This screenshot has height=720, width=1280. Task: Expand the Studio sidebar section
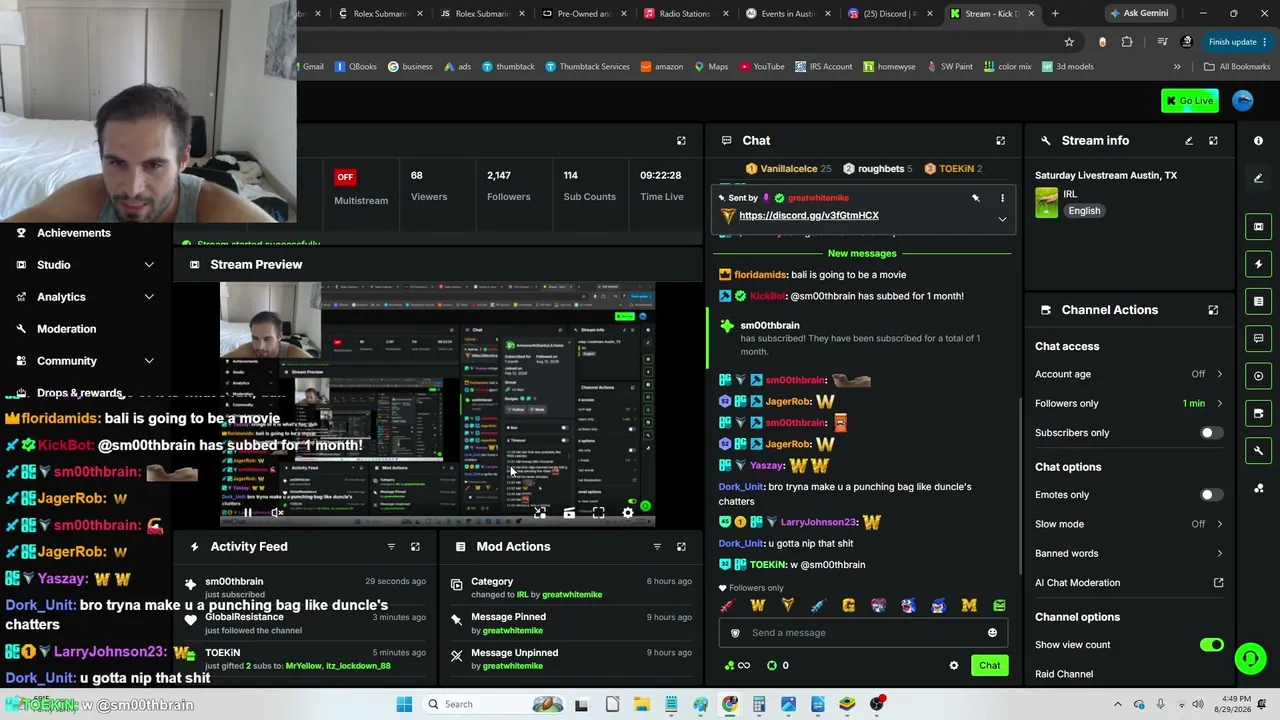click(149, 265)
